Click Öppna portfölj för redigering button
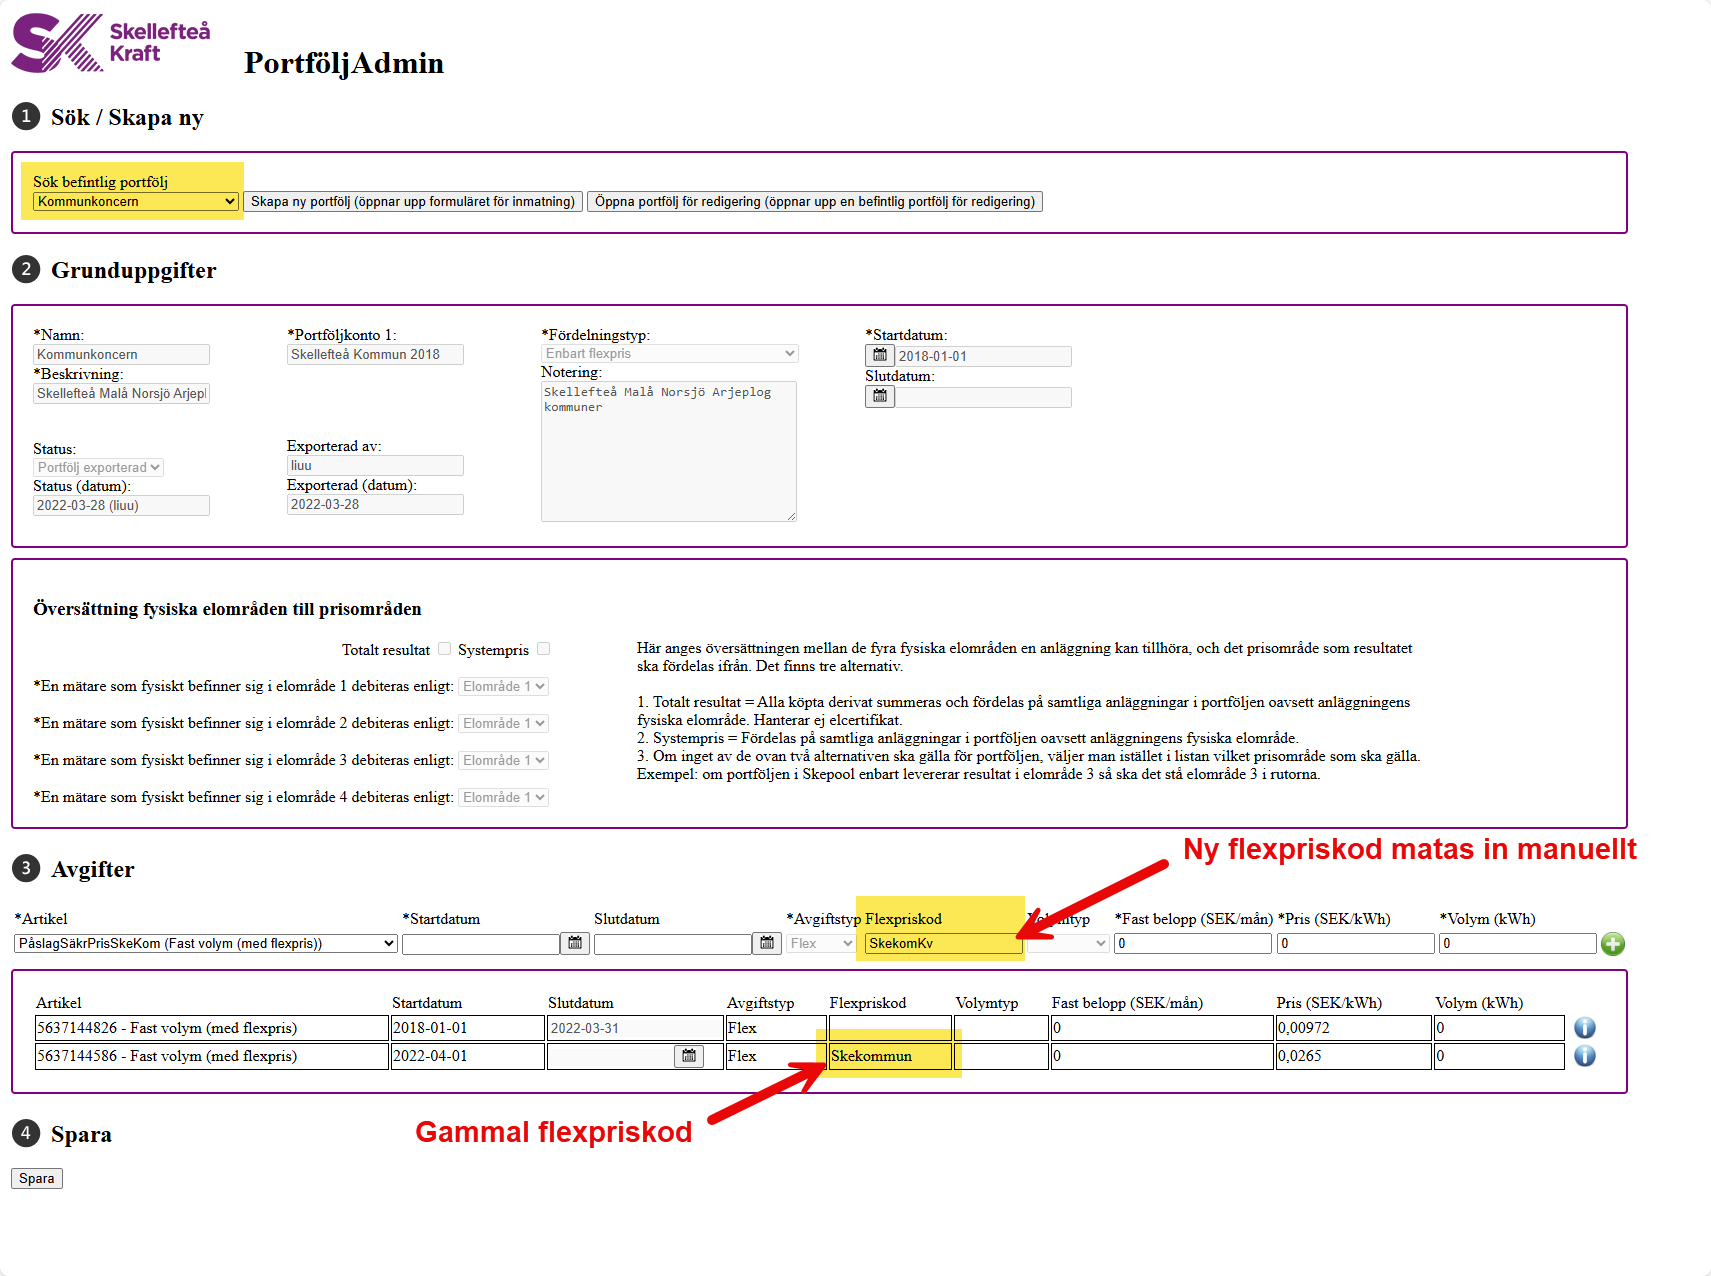Viewport: 1711px width, 1276px height. click(x=814, y=202)
